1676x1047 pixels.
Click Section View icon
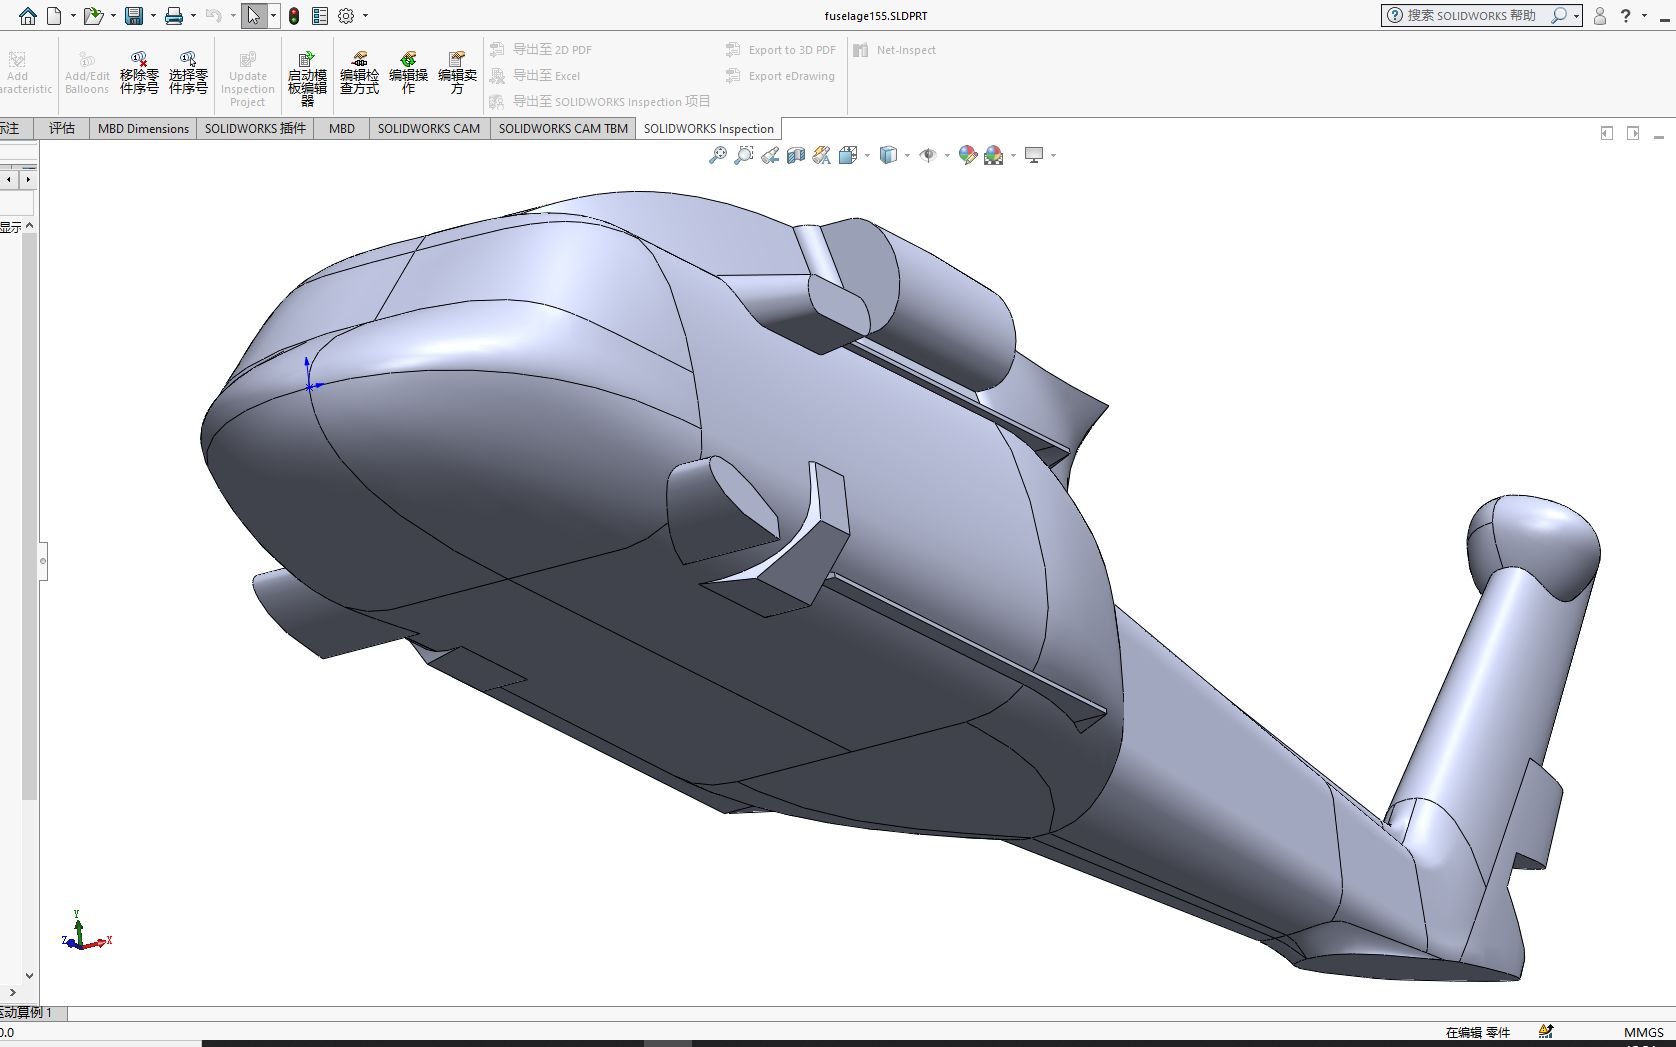click(x=796, y=155)
